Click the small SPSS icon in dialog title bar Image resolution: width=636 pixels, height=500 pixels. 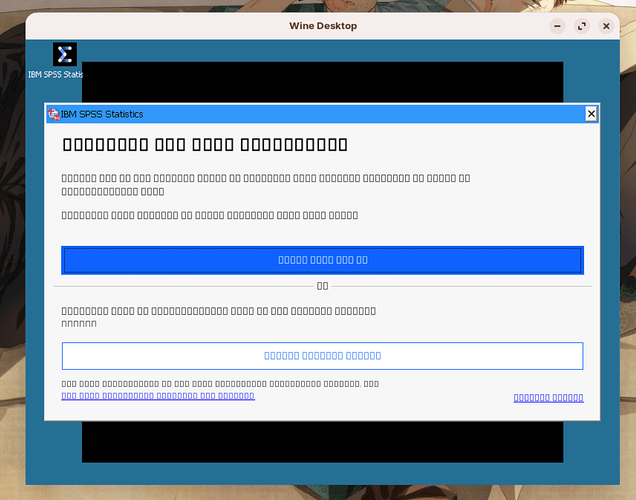coord(53,114)
